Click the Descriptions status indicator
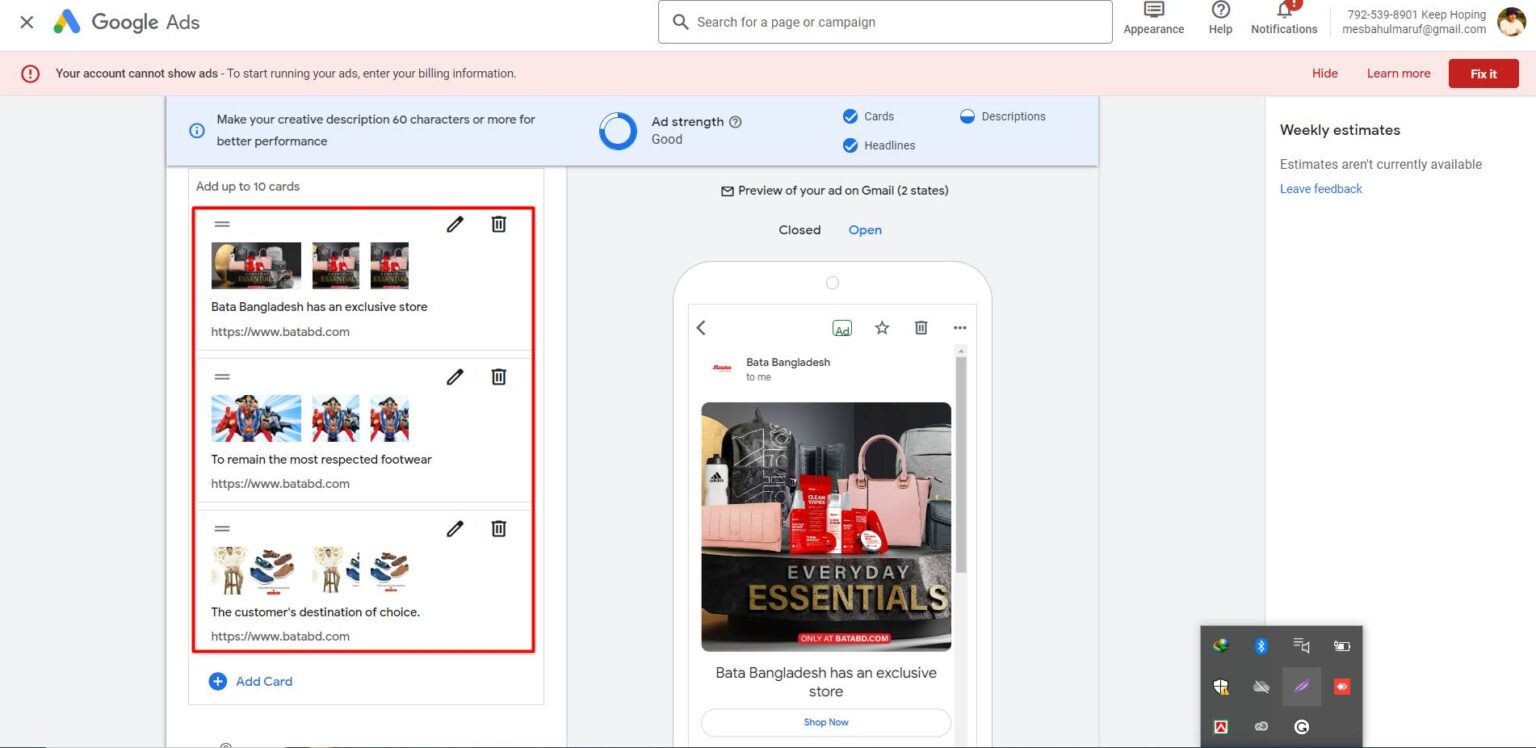Image resolution: width=1536 pixels, height=748 pixels. 967,116
